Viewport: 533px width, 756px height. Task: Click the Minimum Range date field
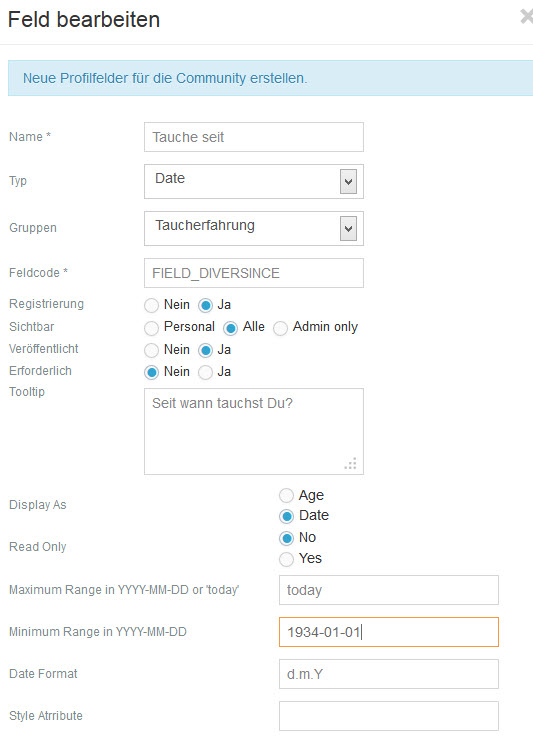pyautogui.click(x=389, y=632)
